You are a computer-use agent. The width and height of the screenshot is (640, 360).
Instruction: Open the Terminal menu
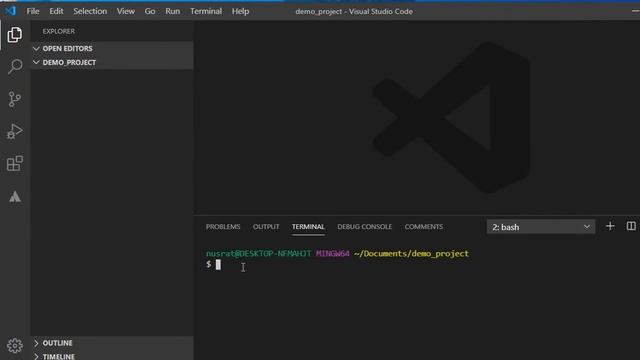(206, 11)
